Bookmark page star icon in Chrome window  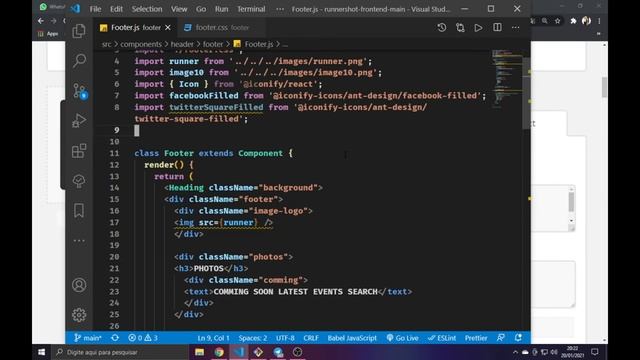[558, 21]
